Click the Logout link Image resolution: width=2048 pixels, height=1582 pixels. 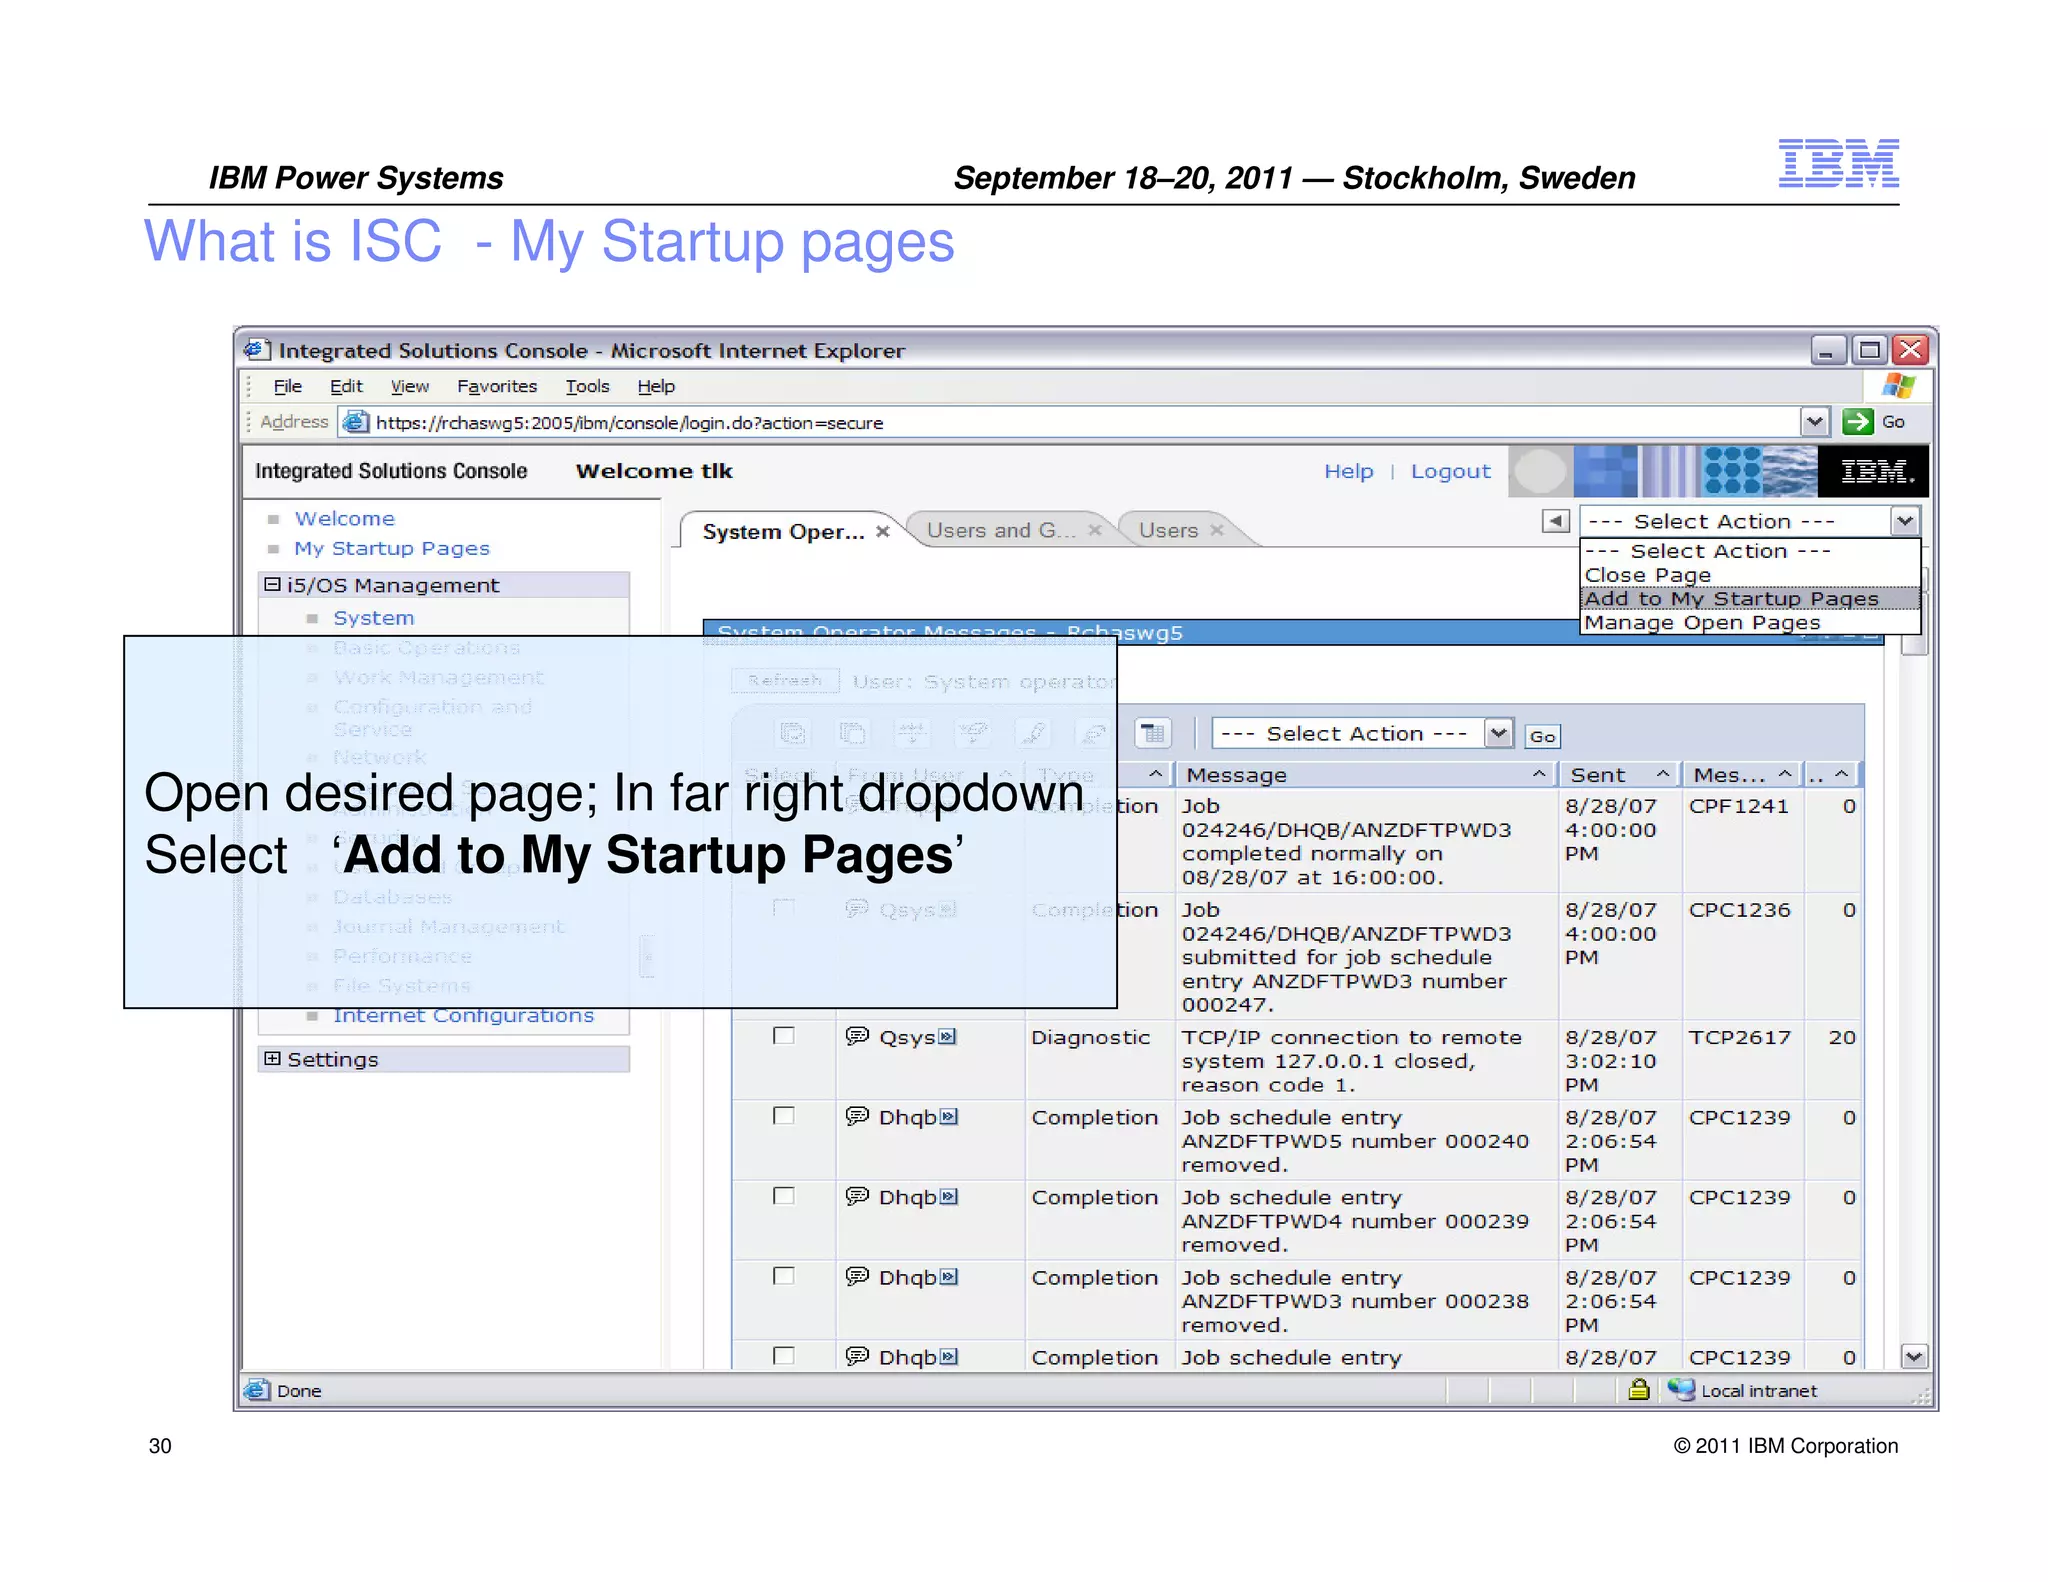click(x=1450, y=471)
